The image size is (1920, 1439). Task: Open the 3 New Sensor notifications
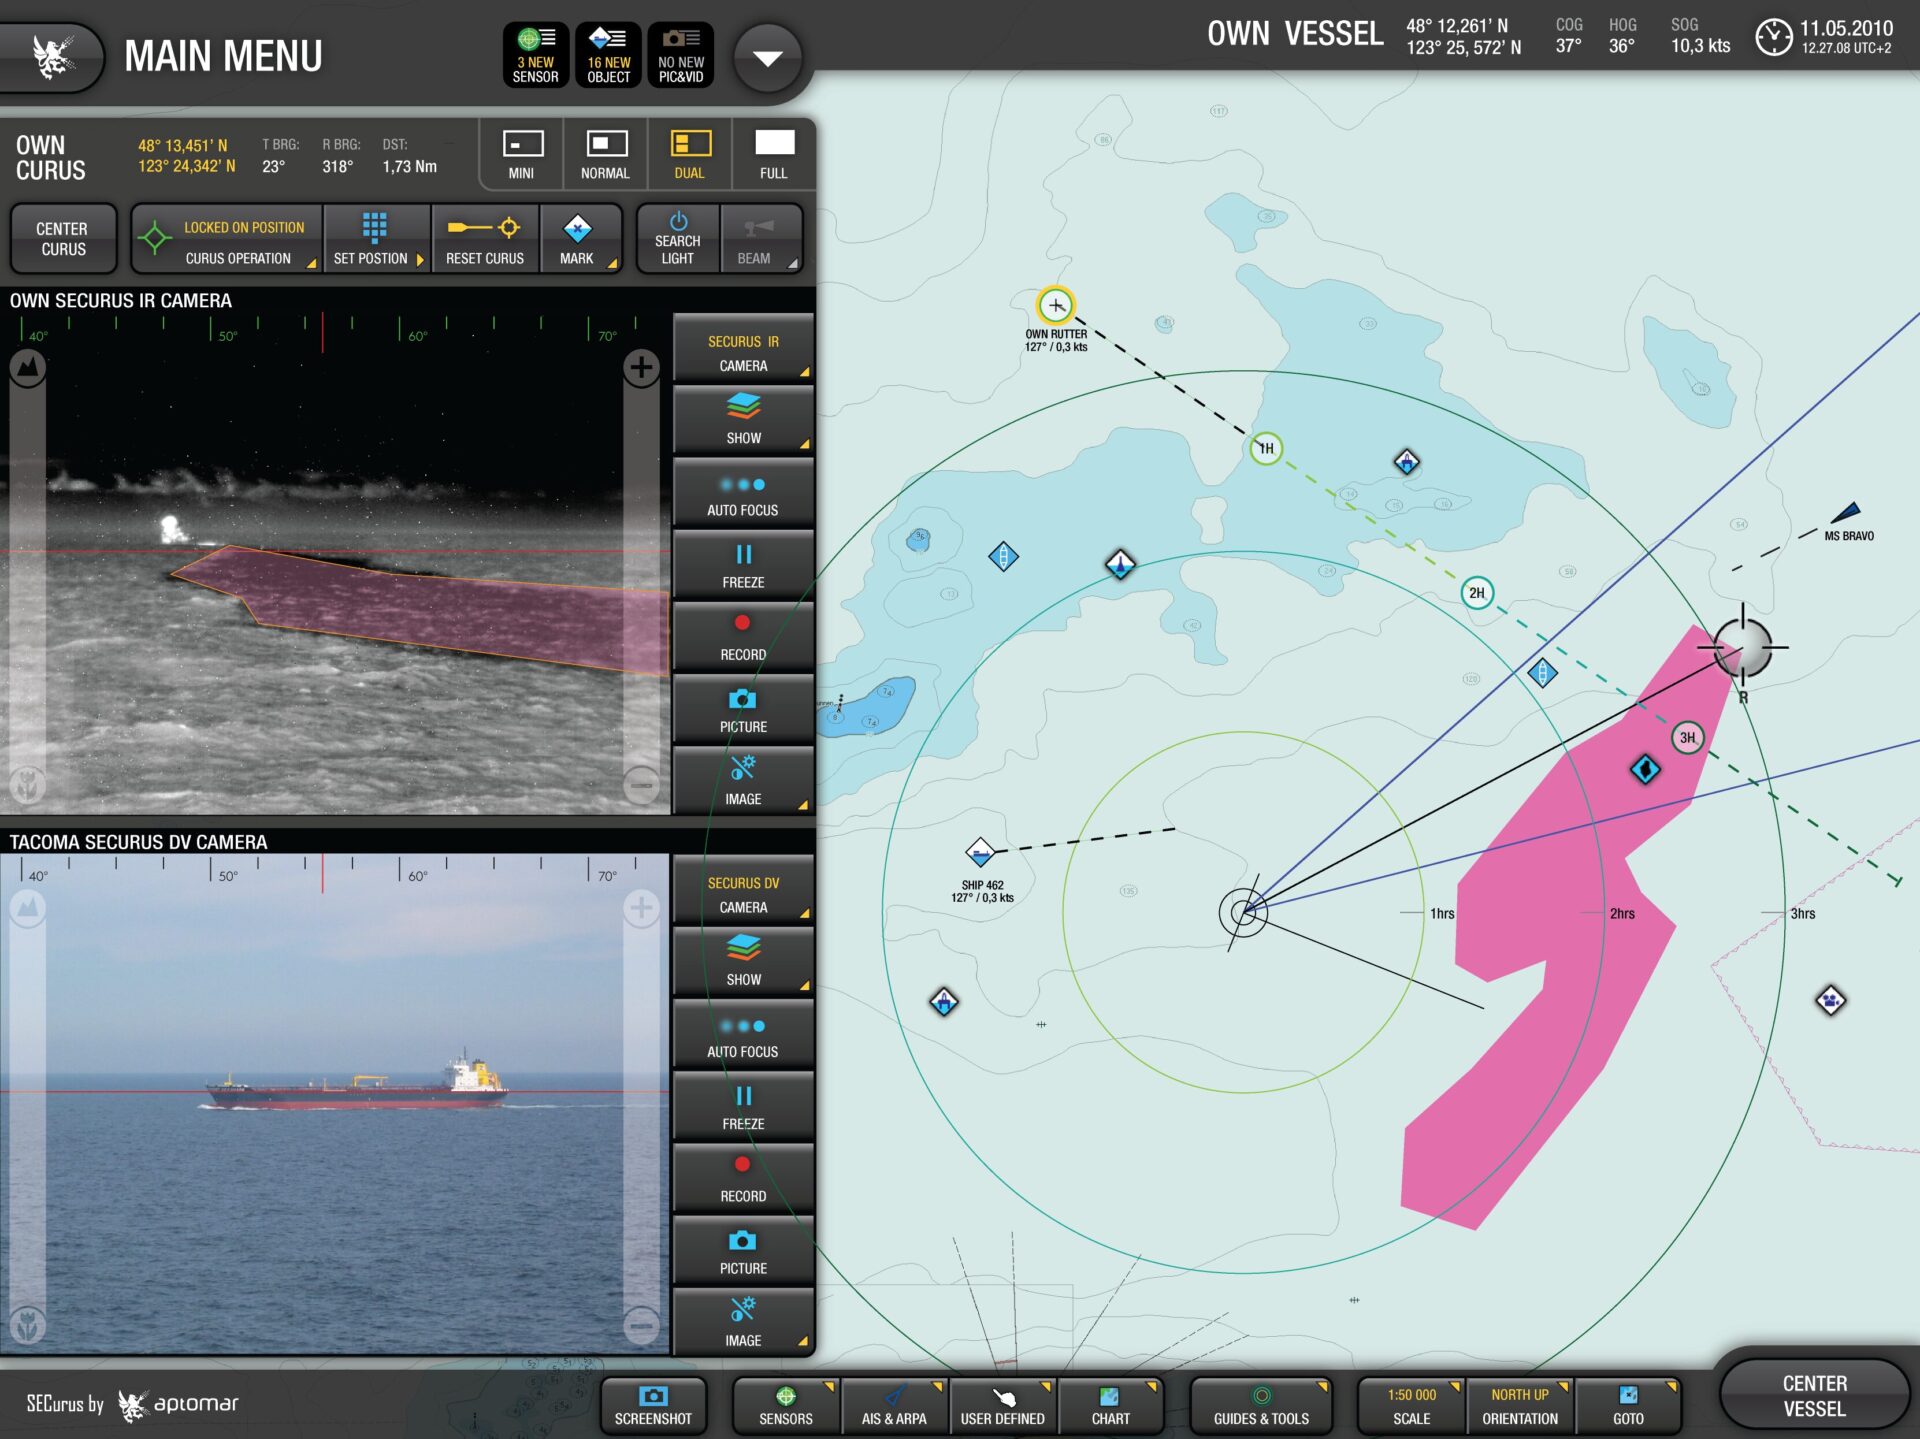(535, 55)
